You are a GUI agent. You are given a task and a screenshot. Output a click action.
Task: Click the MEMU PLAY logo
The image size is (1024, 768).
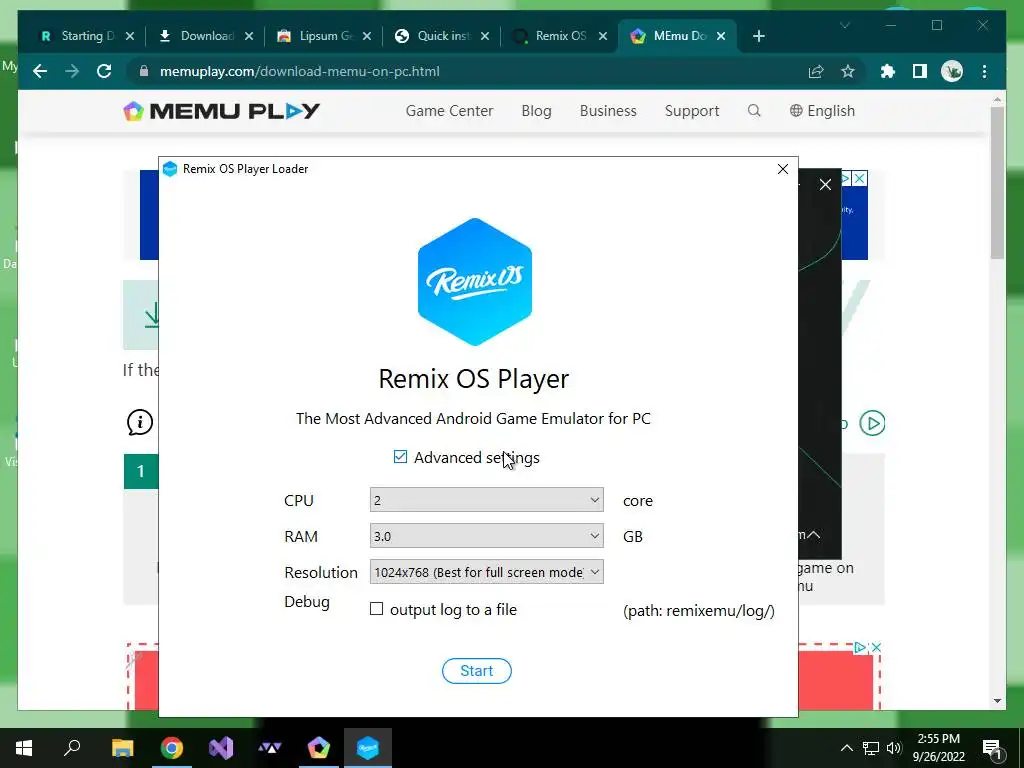point(221,111)
